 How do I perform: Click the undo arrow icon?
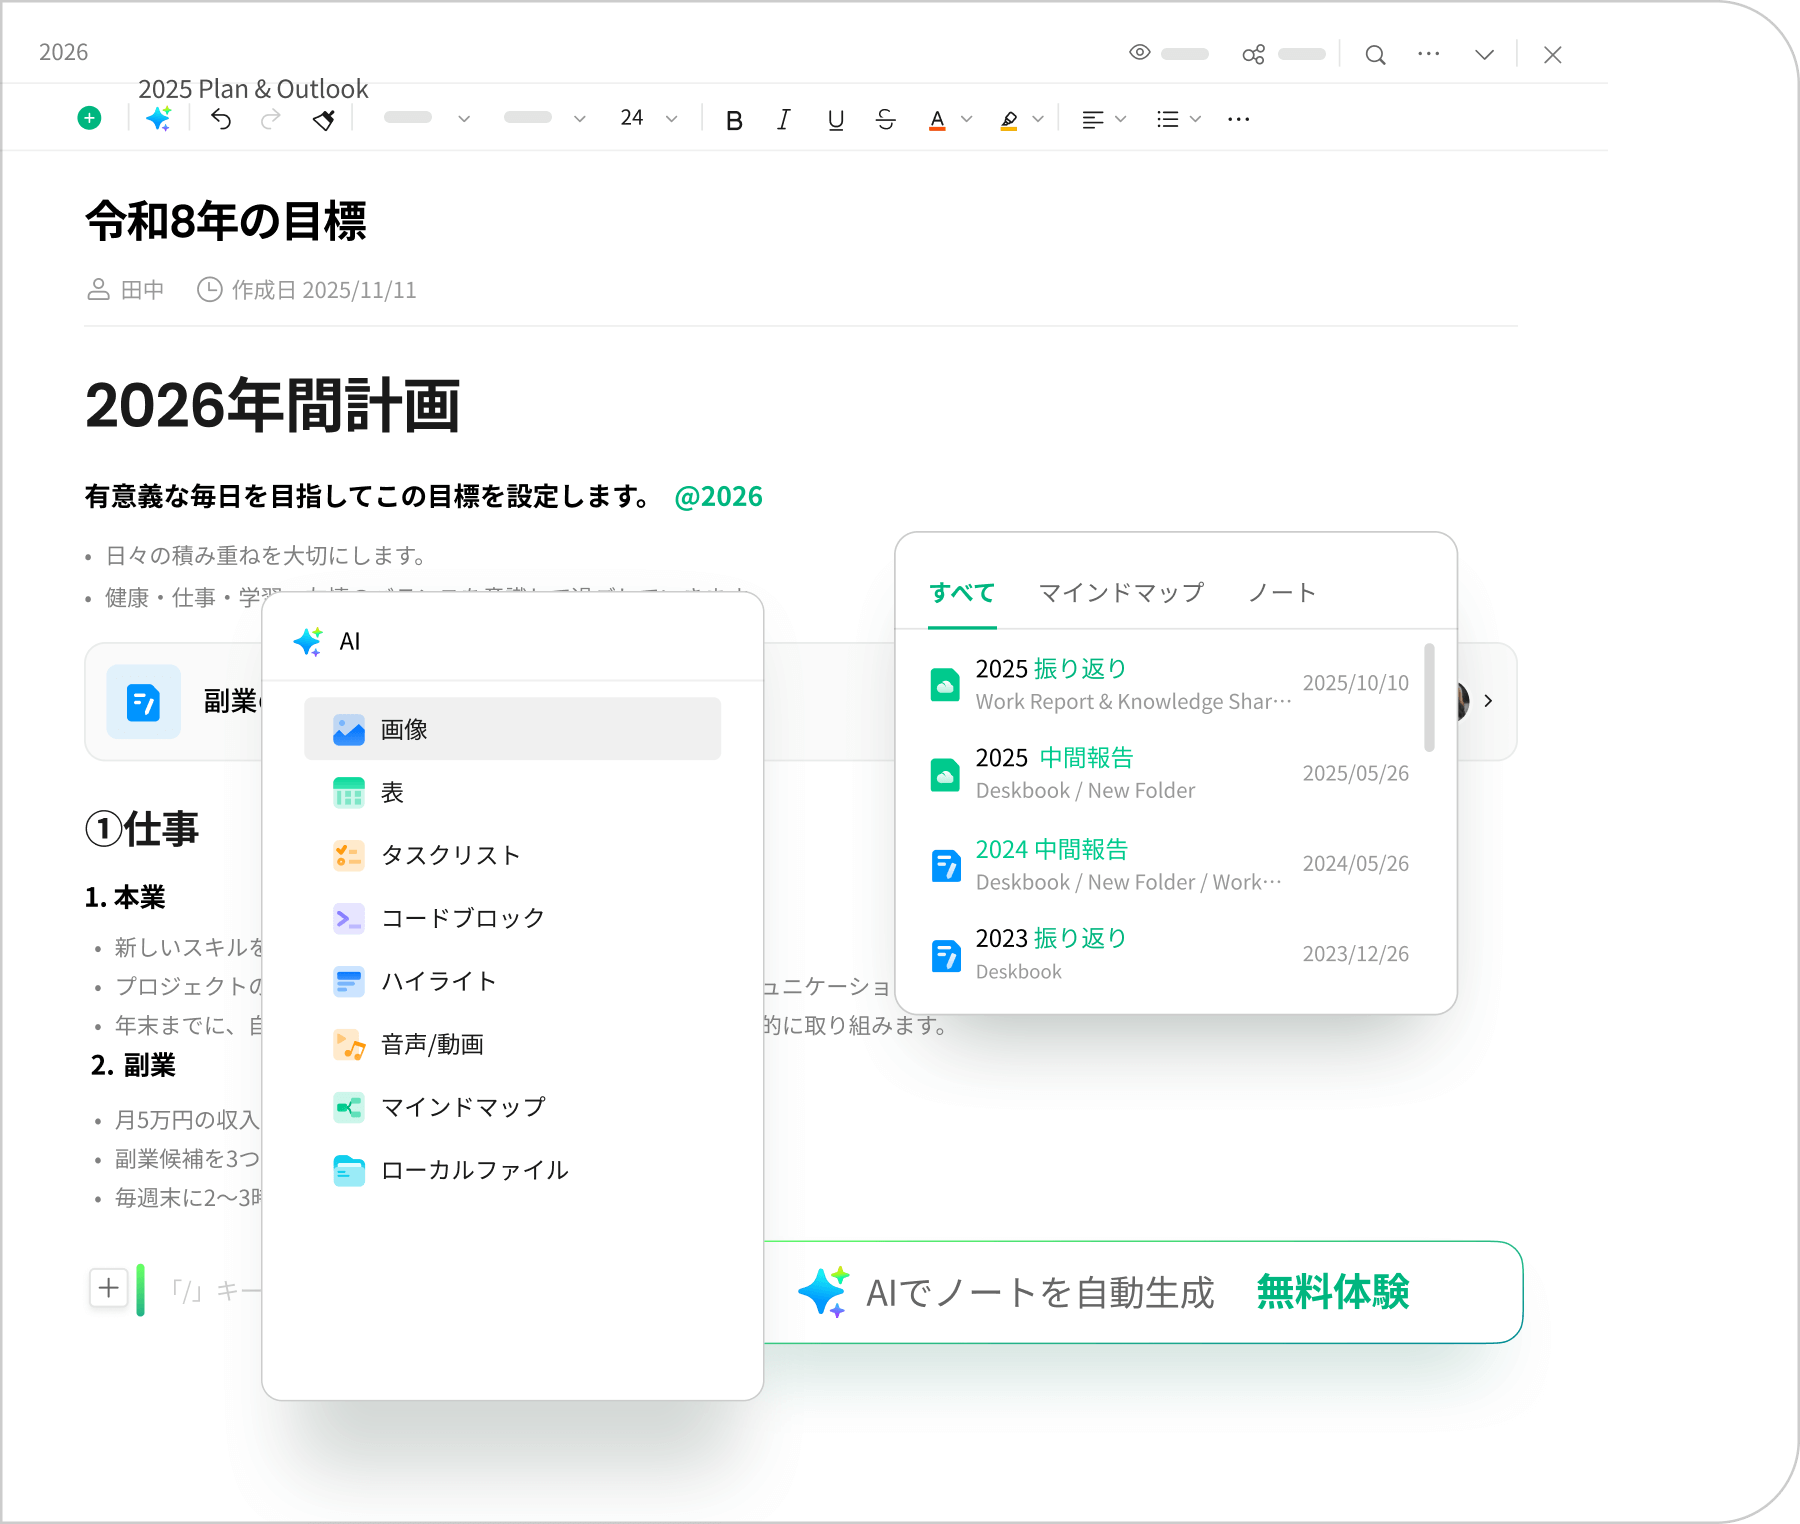(x=221, y=120)
